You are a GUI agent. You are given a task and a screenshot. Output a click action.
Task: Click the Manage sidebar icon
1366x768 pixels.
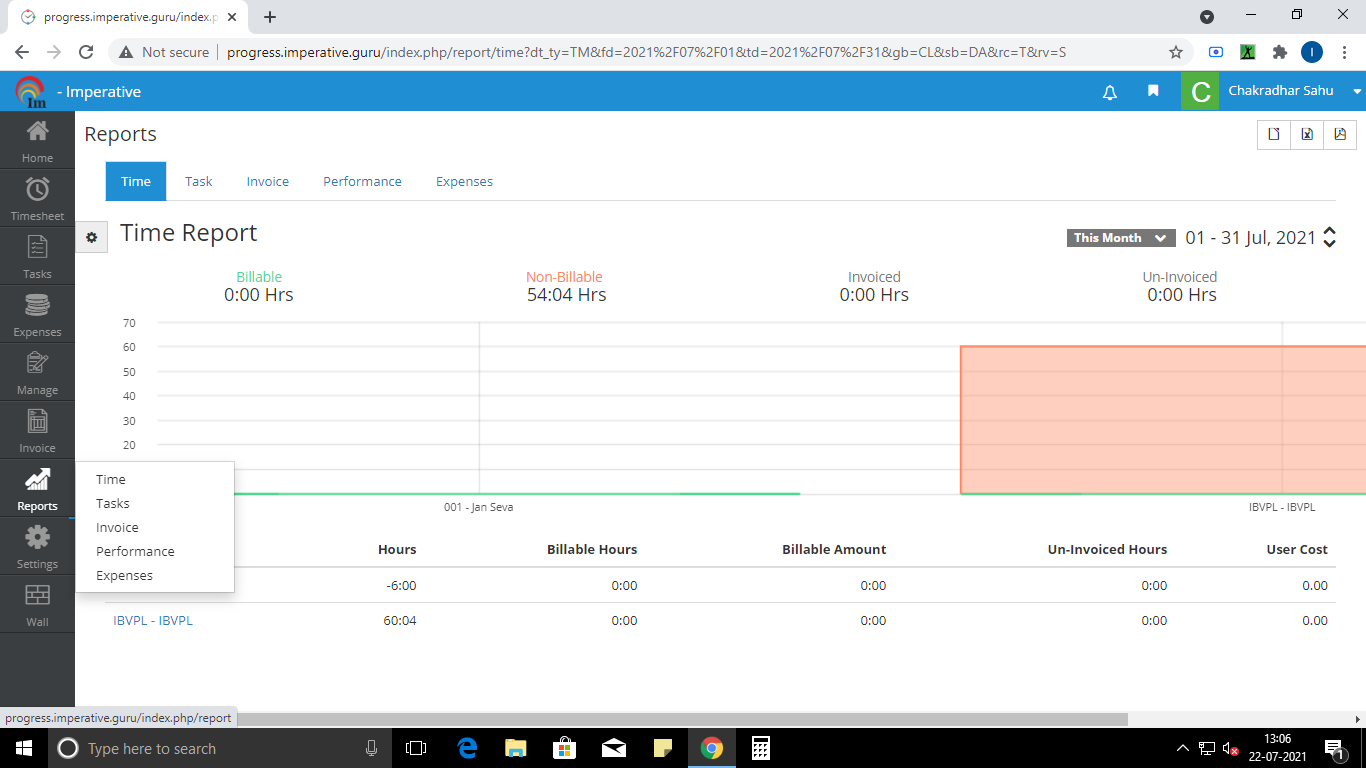click(37, 372)
